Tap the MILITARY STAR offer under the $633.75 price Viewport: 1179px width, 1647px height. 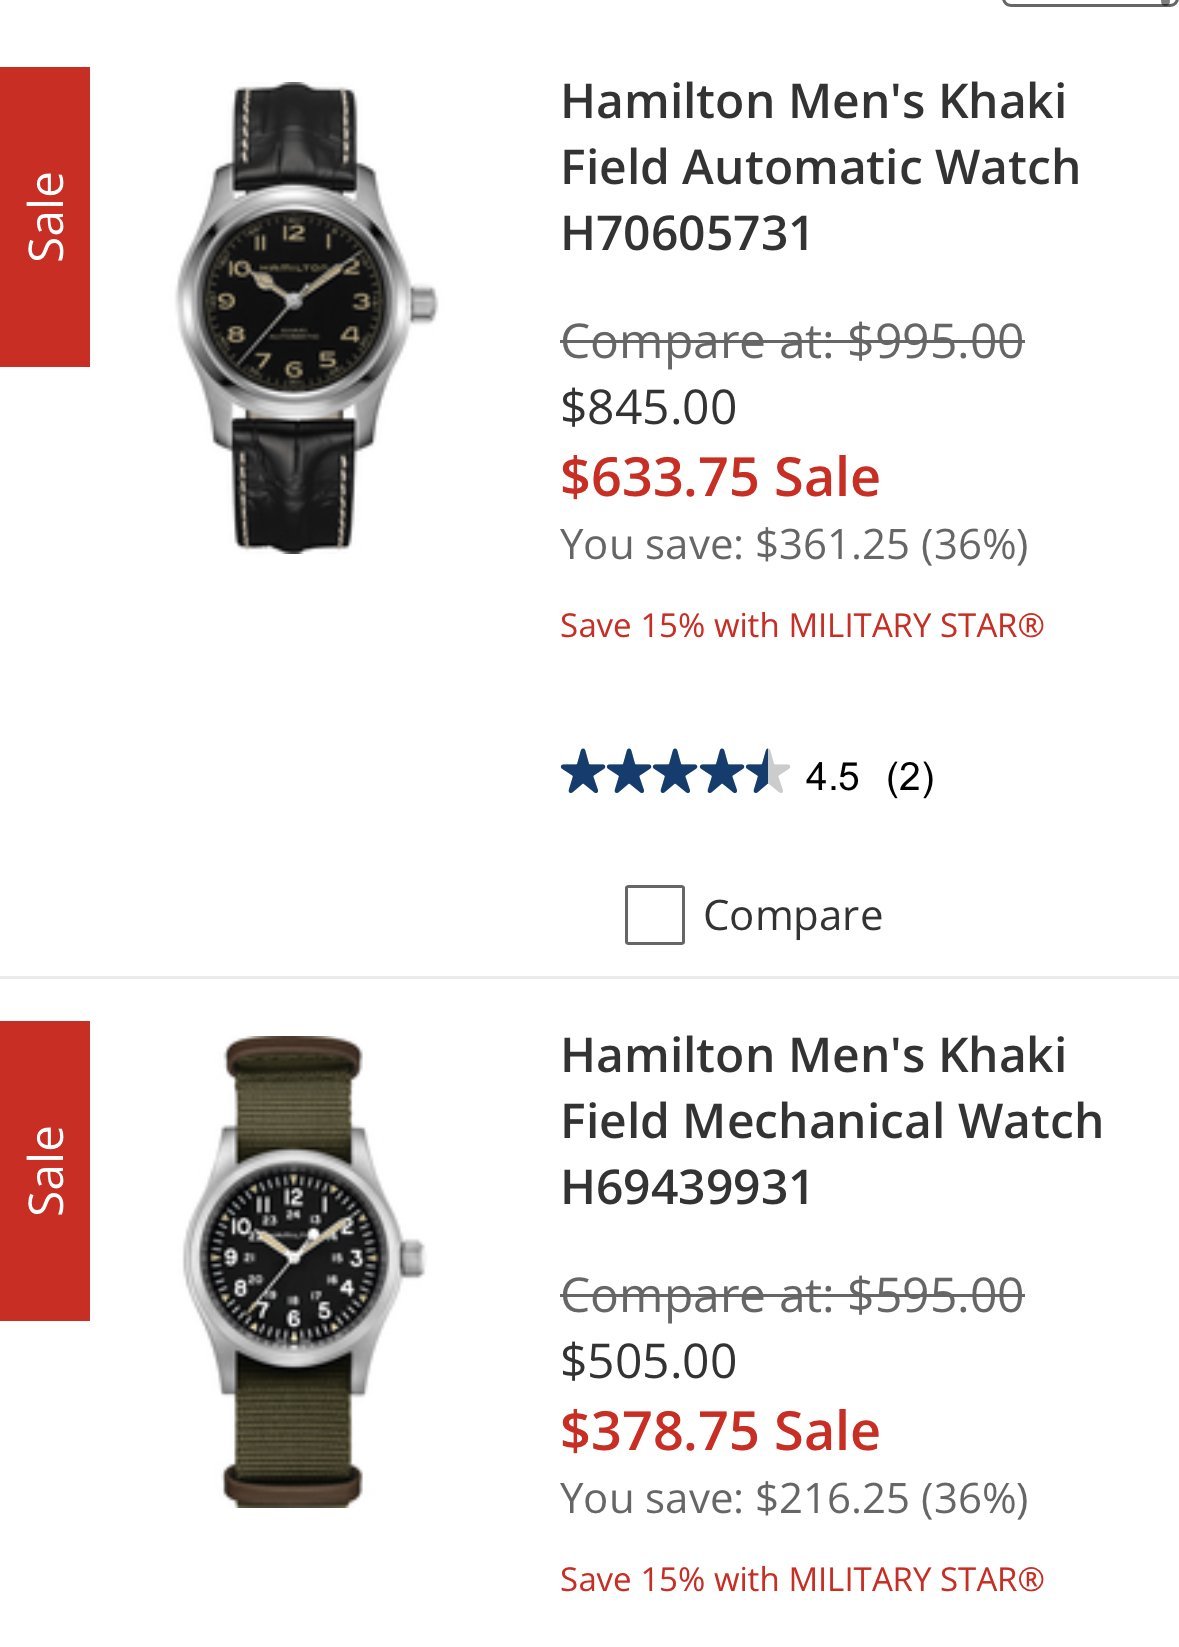coord(802,626)
